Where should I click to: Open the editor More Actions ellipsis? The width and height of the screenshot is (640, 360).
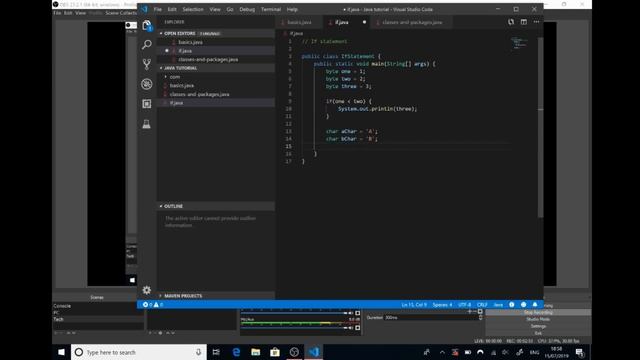click(x=536, y=22)
